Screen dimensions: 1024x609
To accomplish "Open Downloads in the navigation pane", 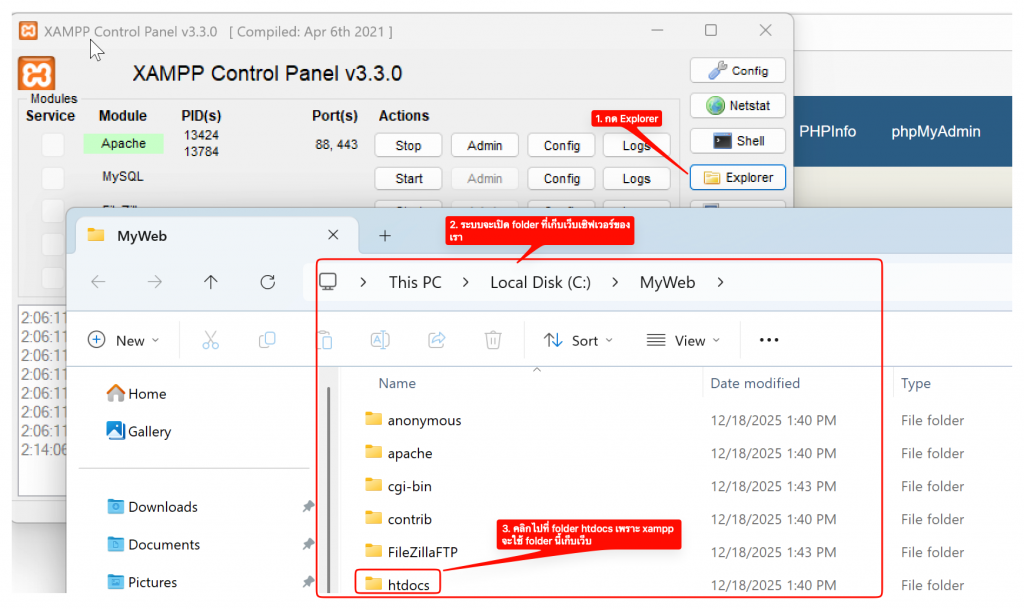I will pos(162,507).
